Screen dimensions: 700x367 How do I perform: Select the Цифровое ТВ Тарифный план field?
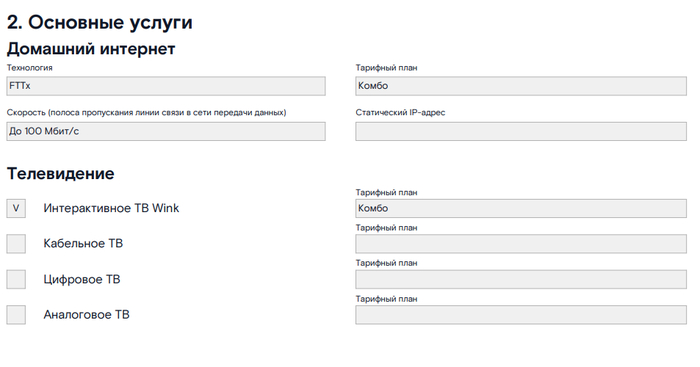(x=521, y=279)
